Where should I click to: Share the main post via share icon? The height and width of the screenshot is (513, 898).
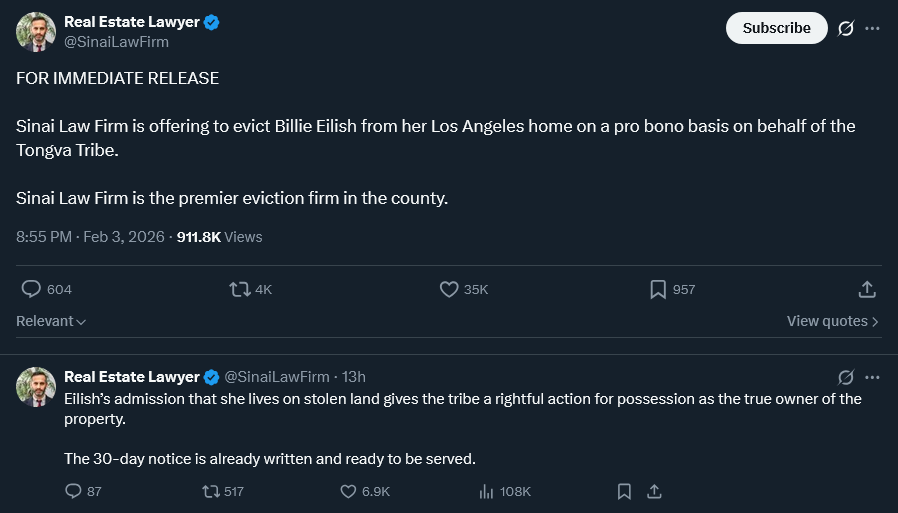coord(867,289)
